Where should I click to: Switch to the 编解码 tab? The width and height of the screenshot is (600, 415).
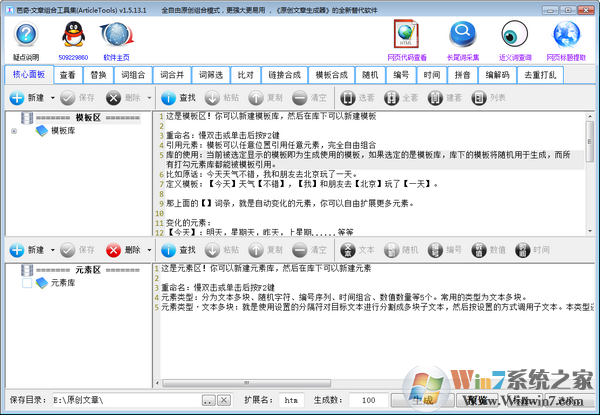[497, 75]
